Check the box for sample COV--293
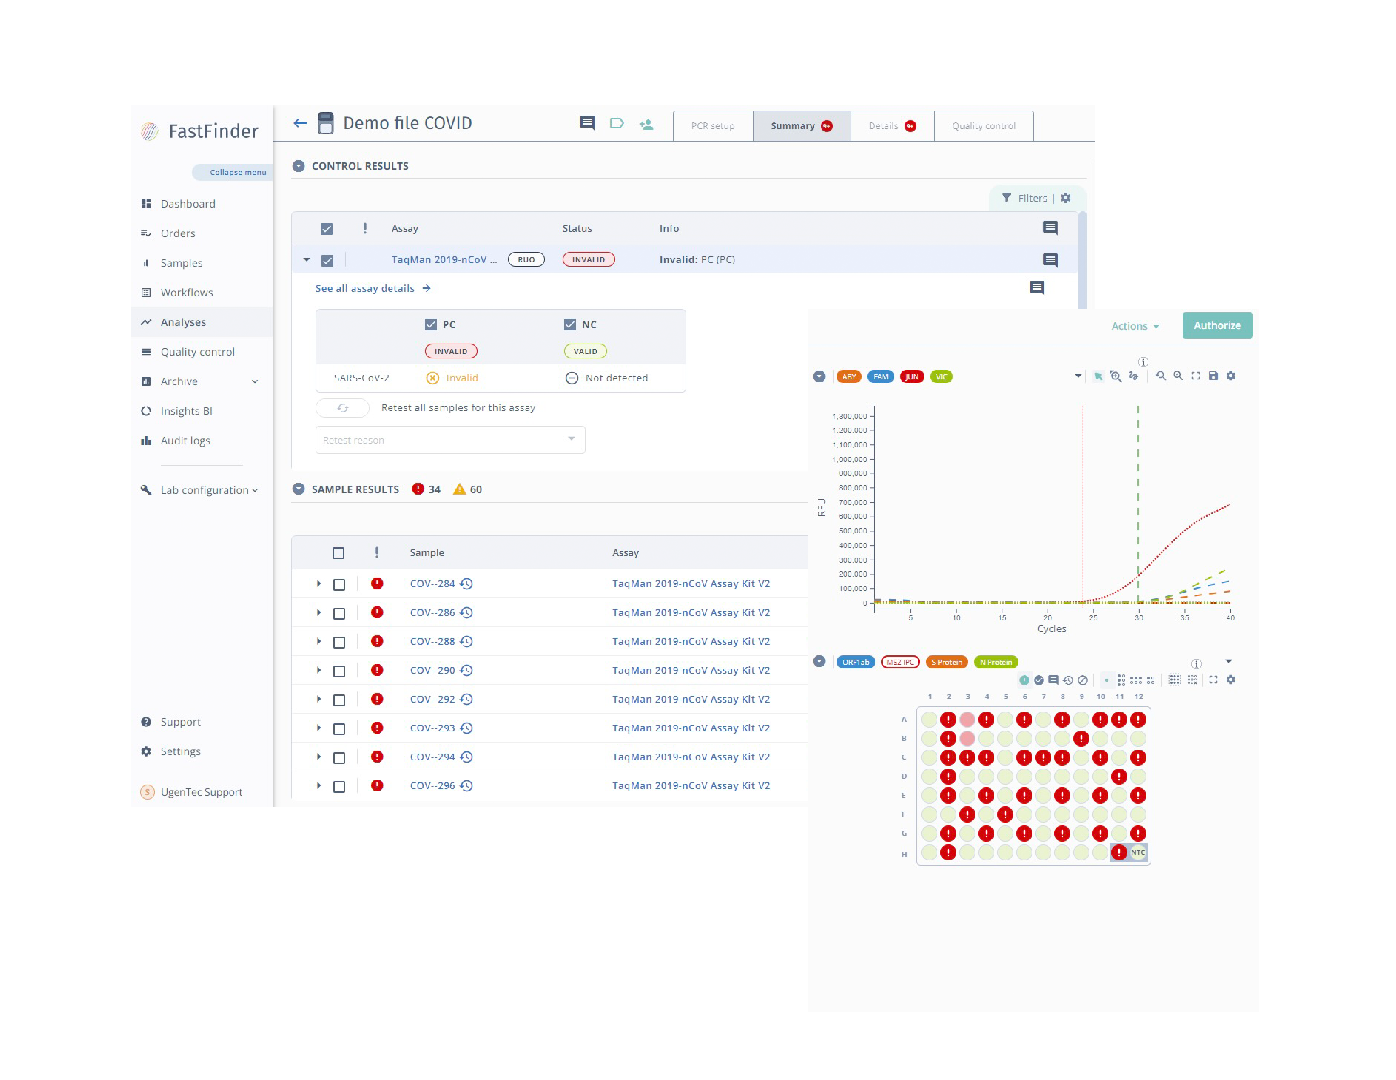The width and height of the screenshot is (1396, 1080). pyautogui.click(x=339, y=730)
